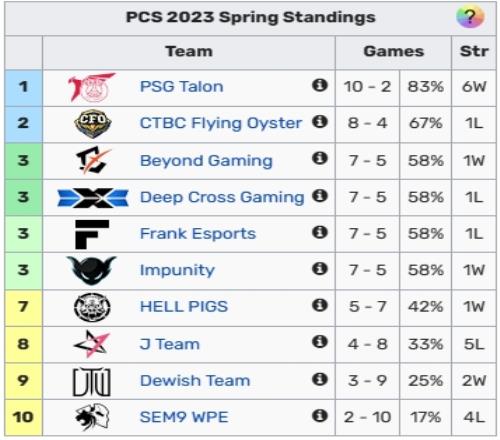Screen dimensions: 500x440
Task: Go to CTBC Flying Oyster team page
Action: point(221,123)
